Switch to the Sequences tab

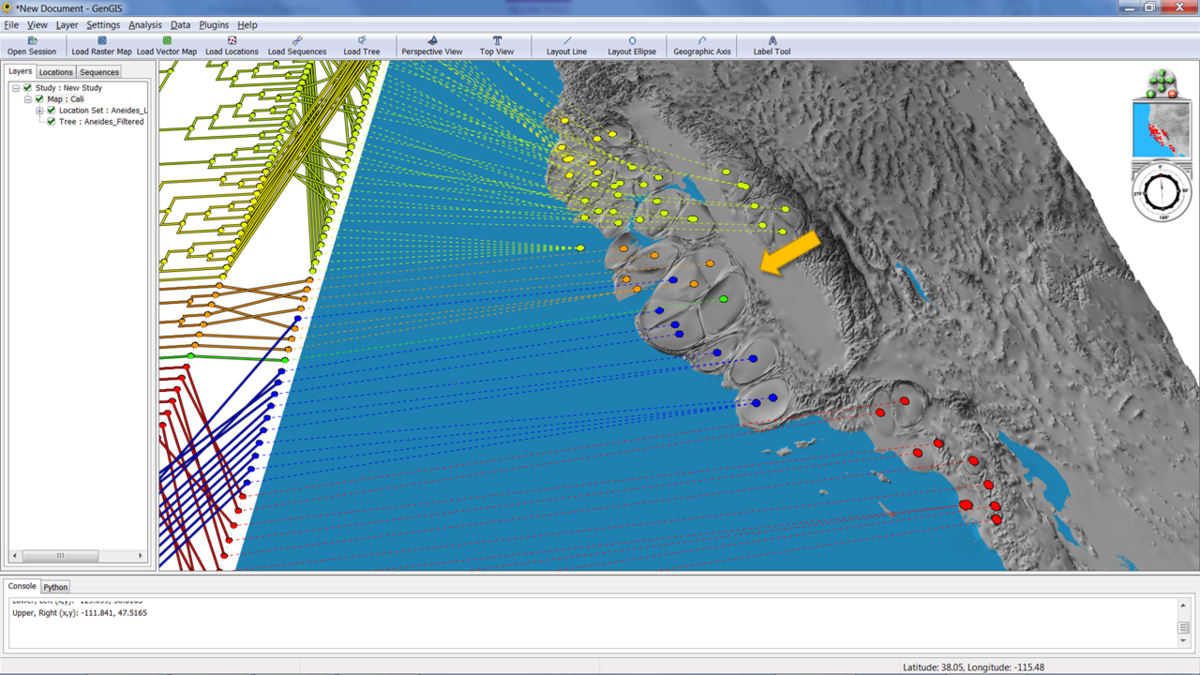(x=99, y=72)
